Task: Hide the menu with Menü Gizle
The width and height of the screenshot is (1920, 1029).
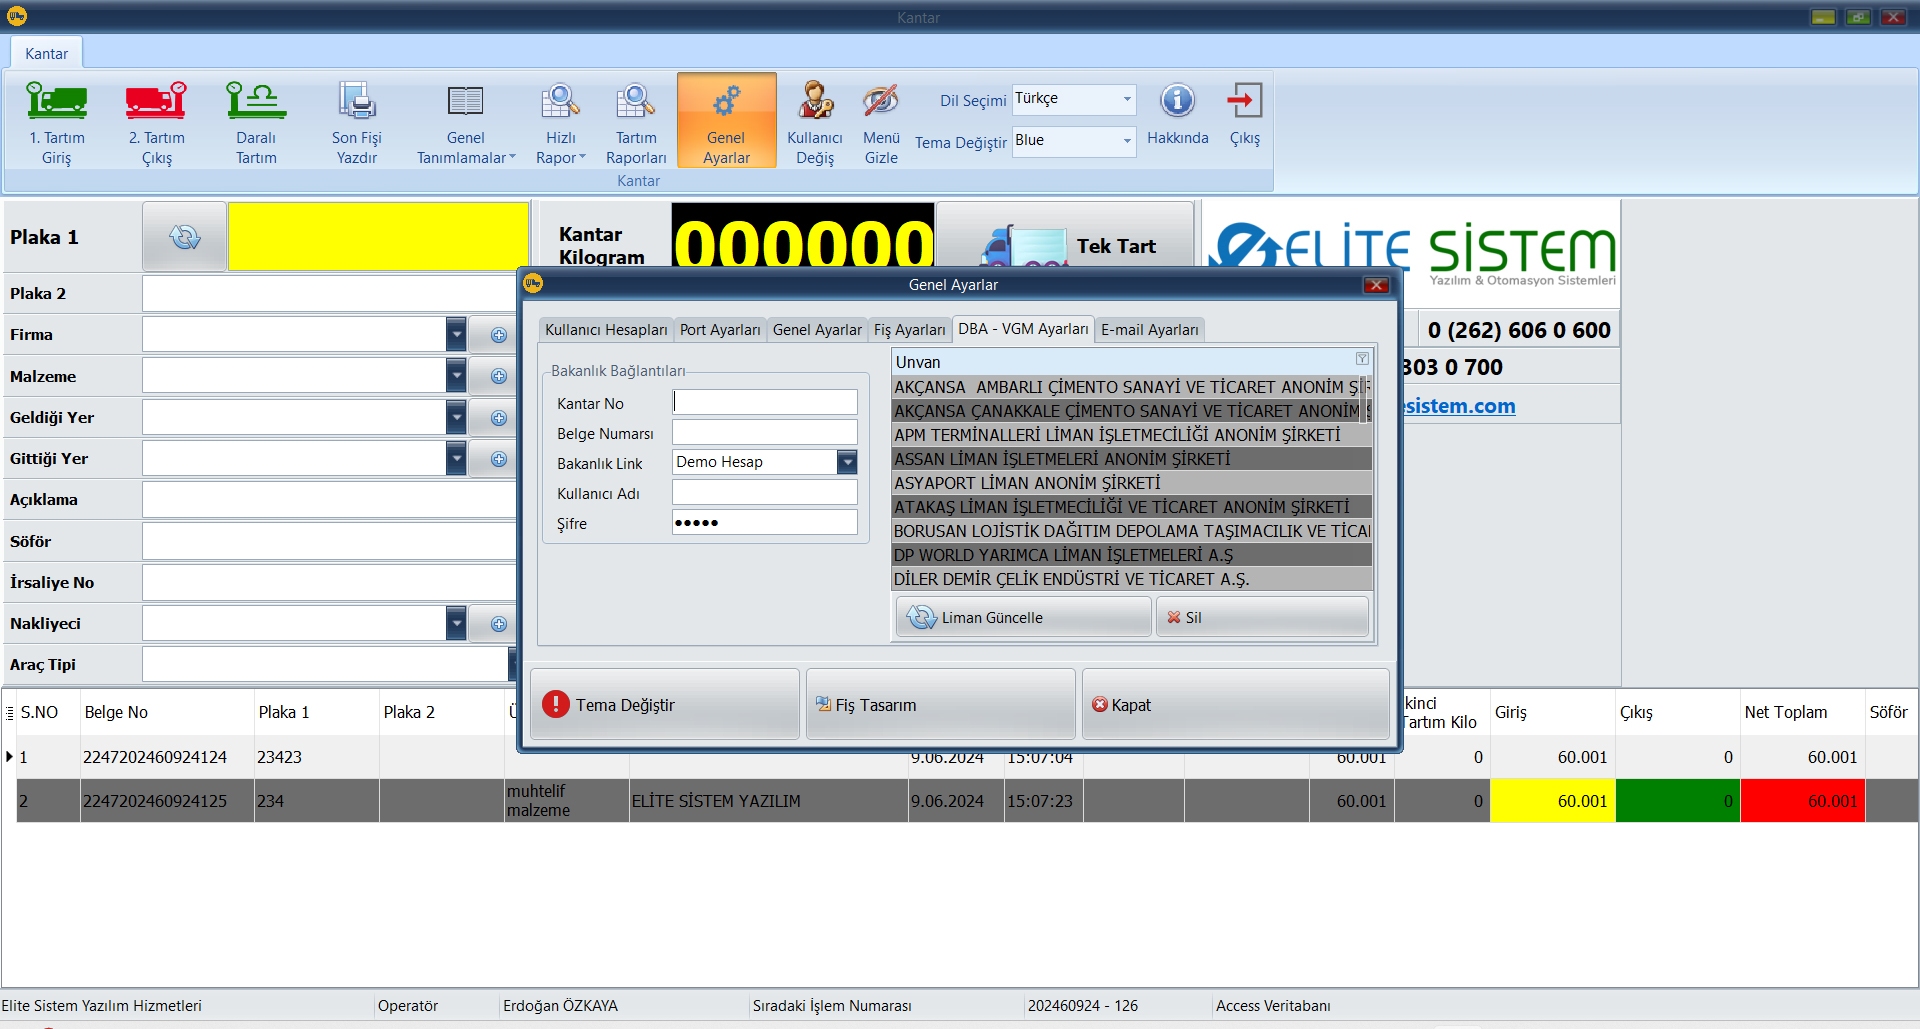Action: click(x=881, y=122)
